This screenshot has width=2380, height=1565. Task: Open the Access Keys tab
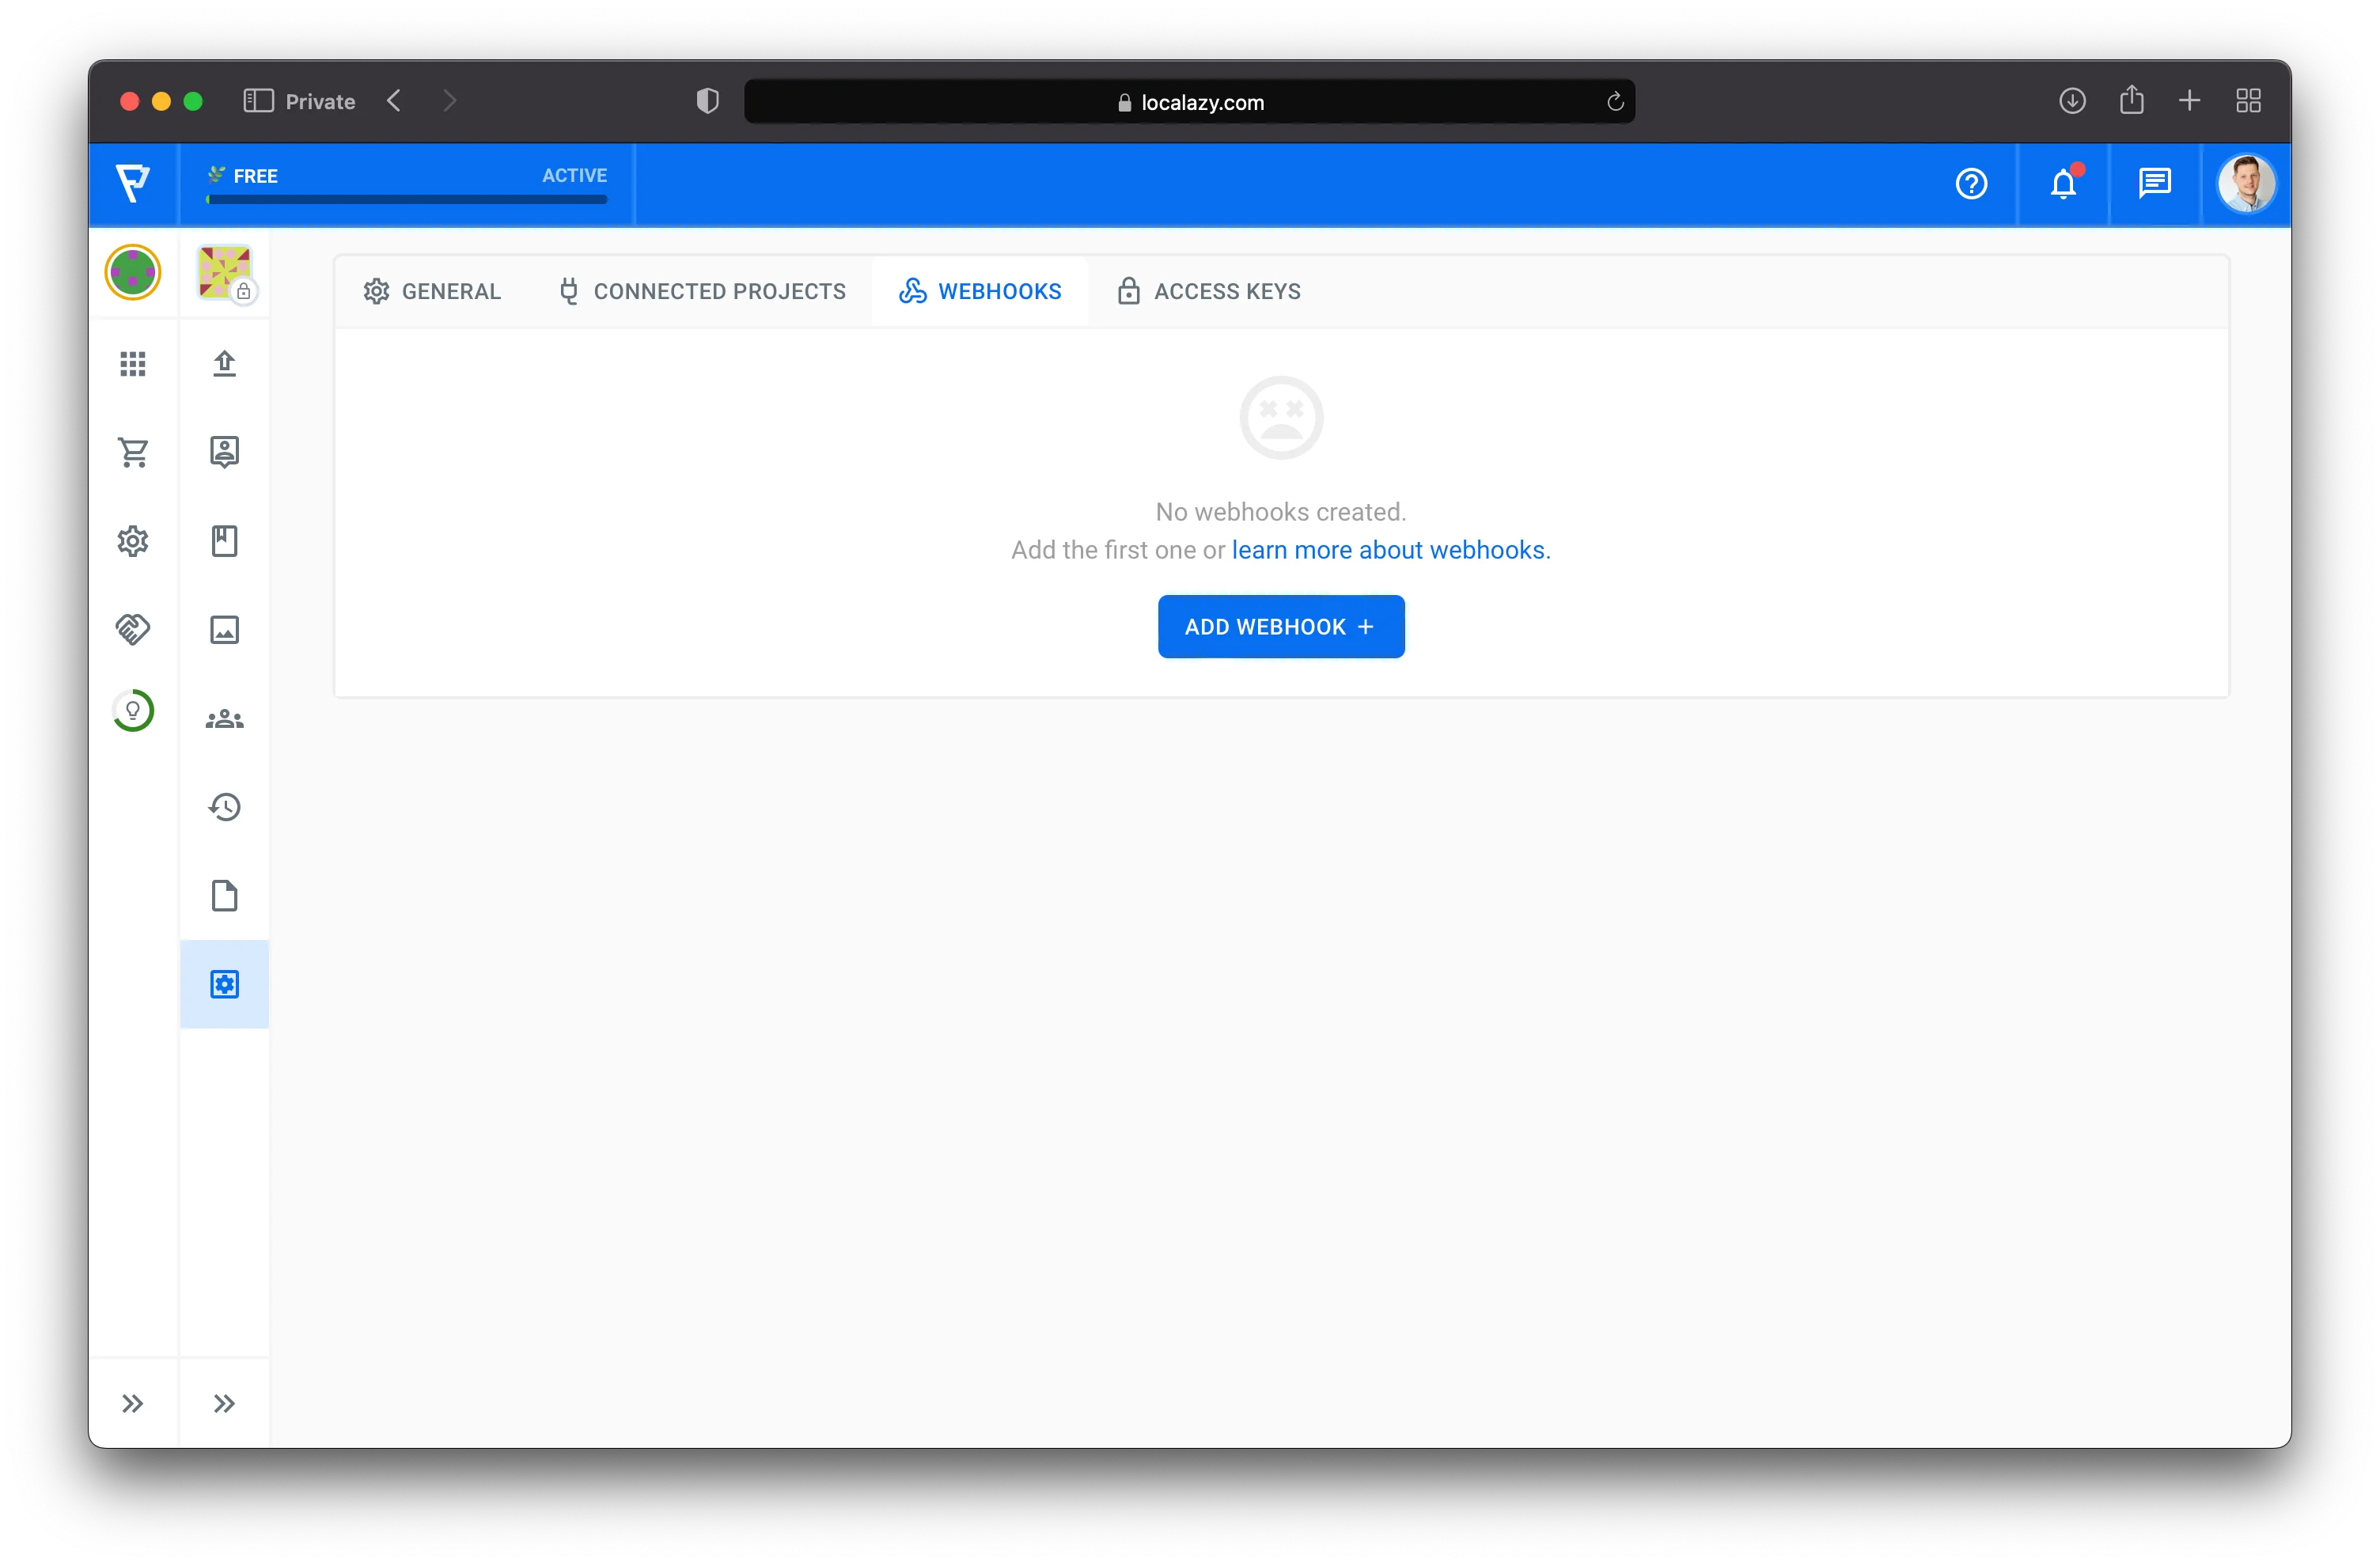coord(1208,291)
